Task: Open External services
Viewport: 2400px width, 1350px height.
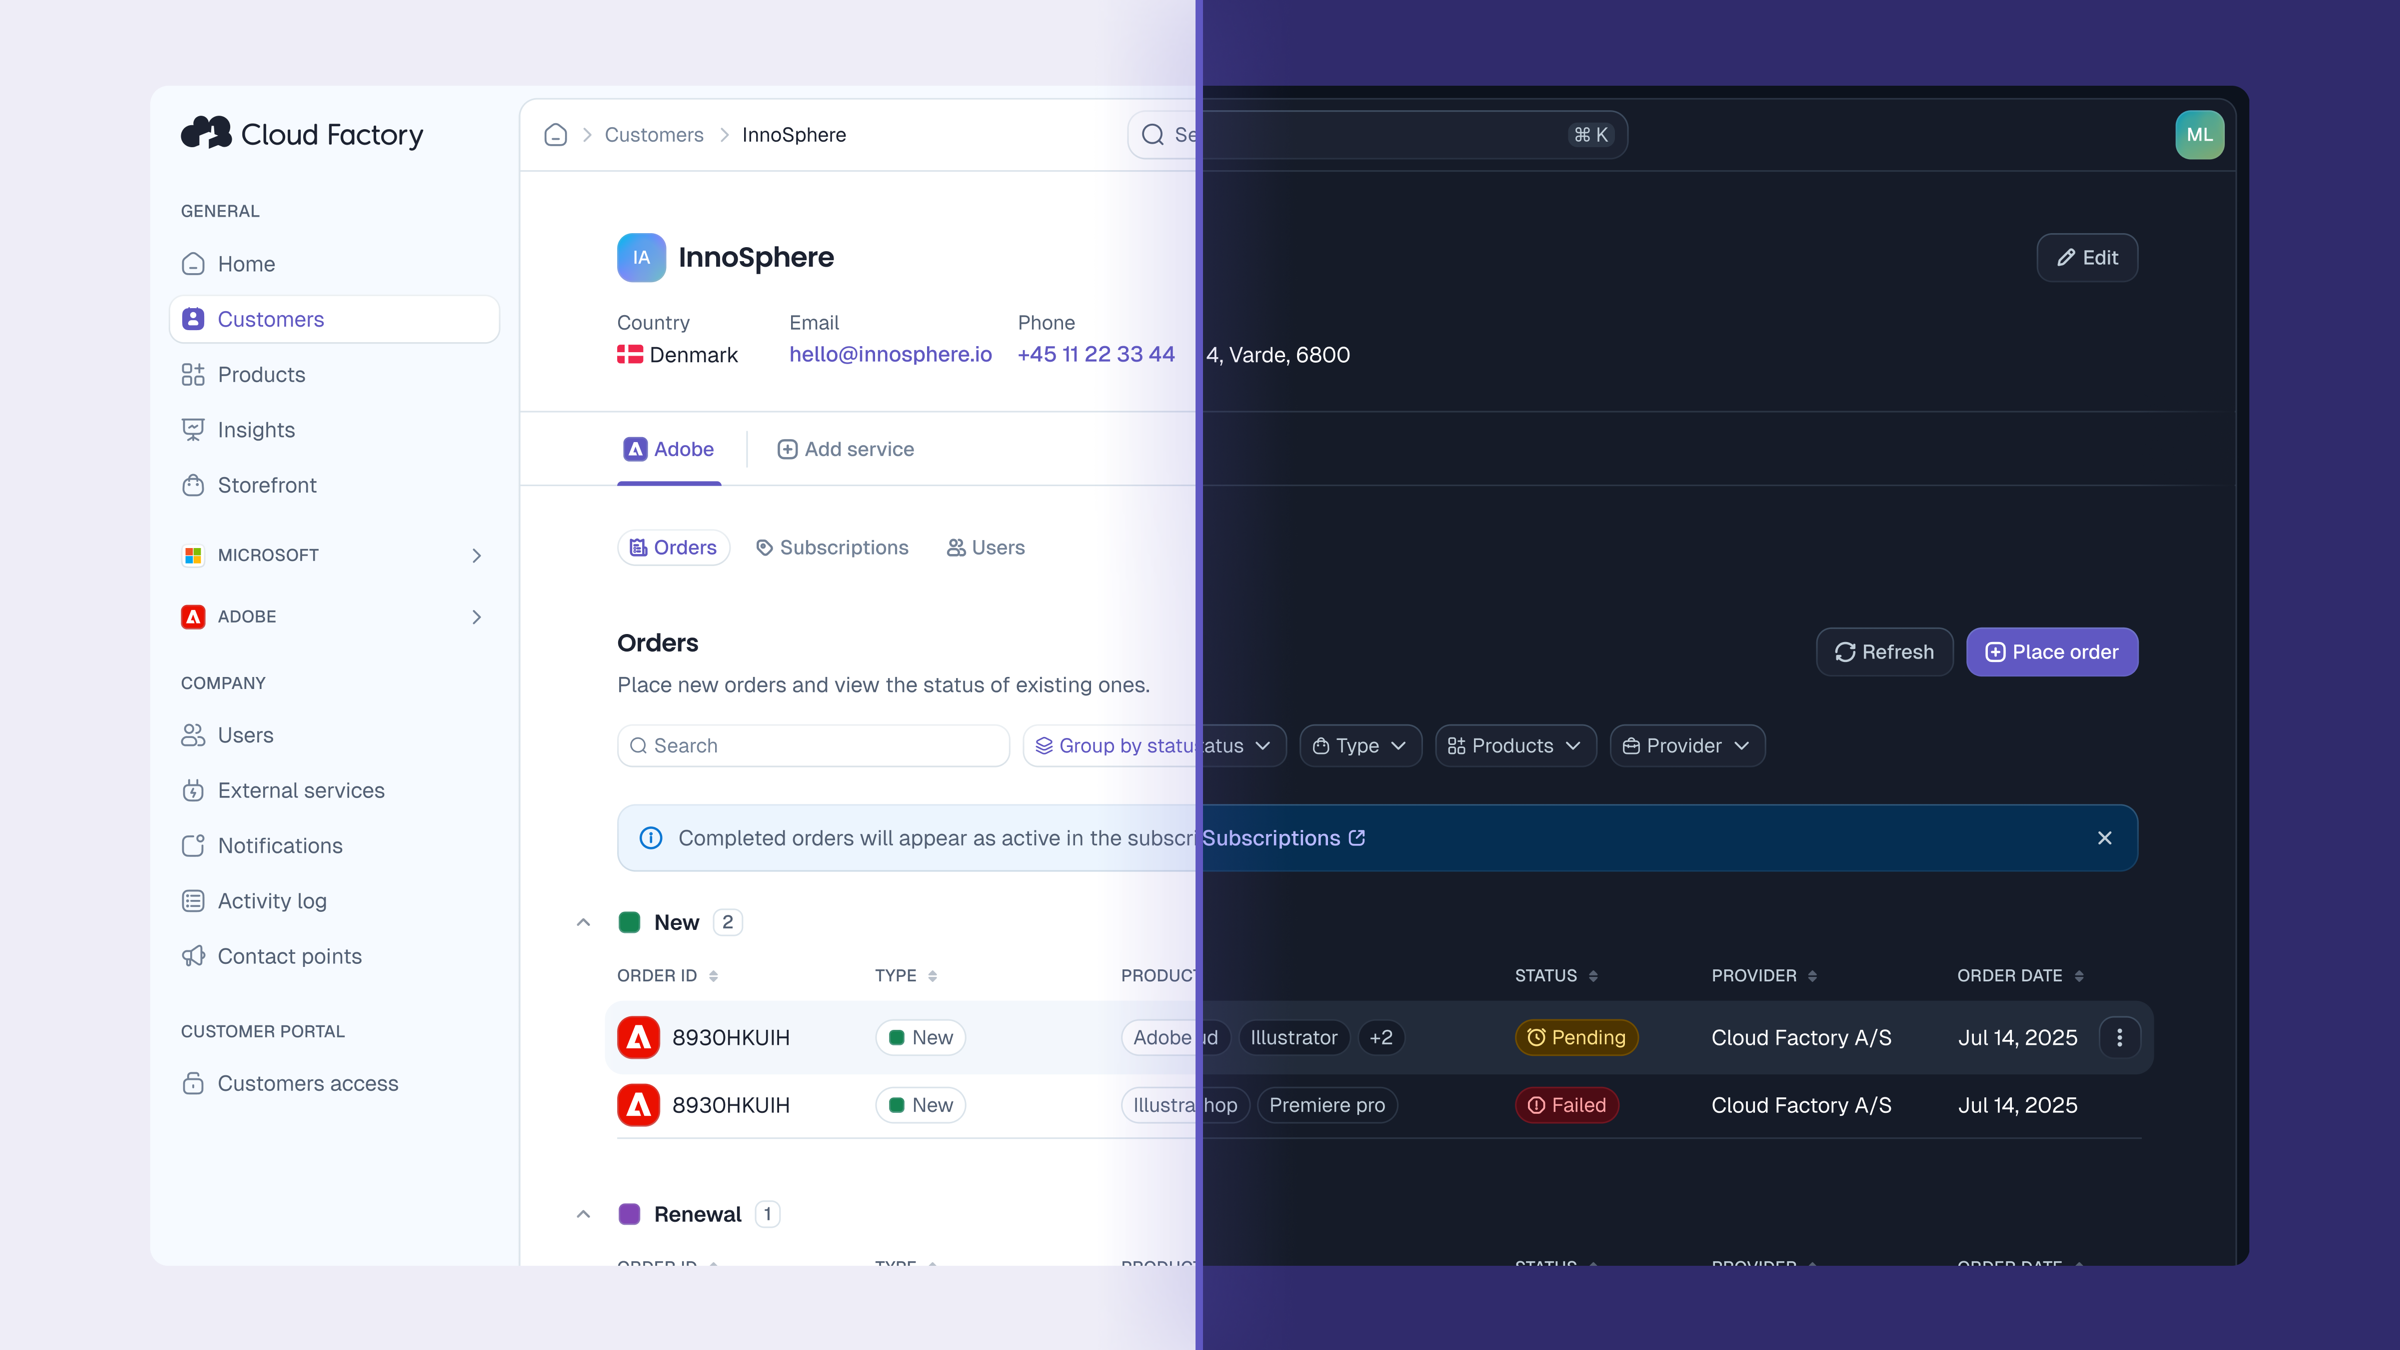Action: 334,790
